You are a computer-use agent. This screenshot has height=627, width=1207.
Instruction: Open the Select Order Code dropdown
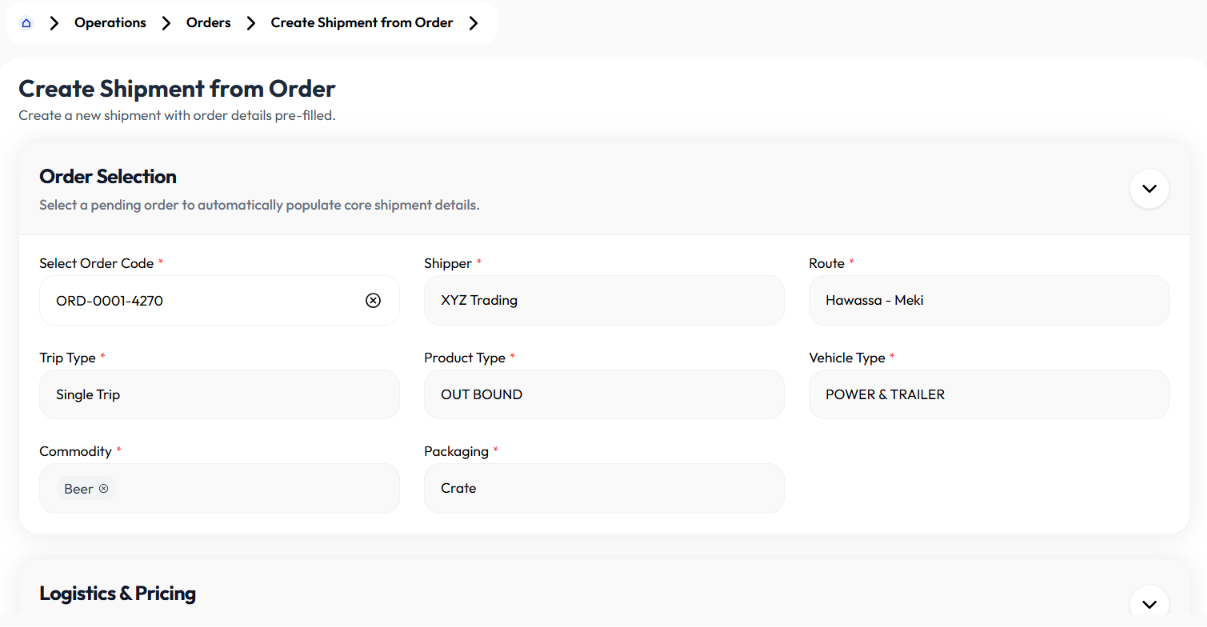coord(219,300)
